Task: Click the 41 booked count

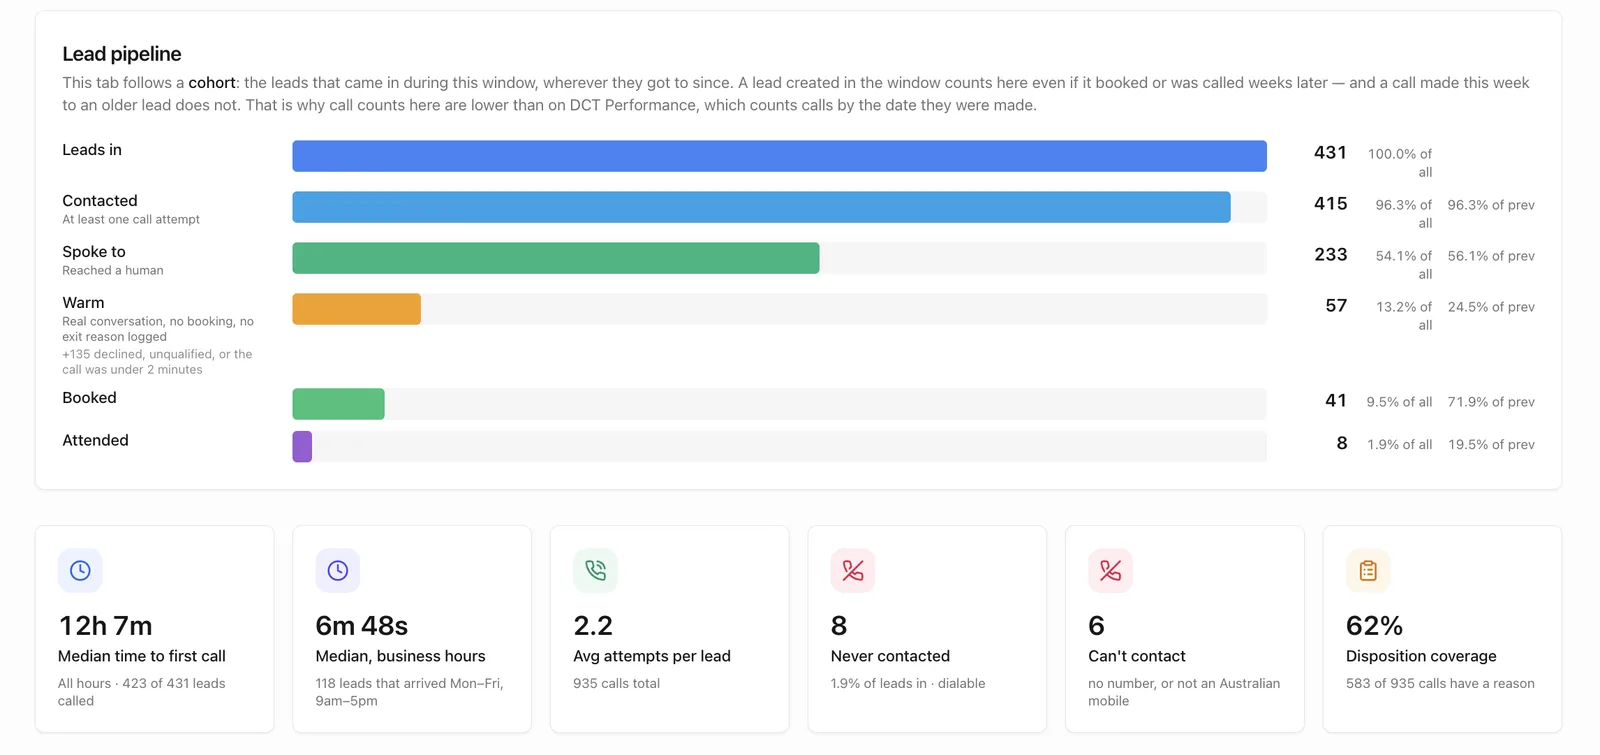Action: coord(1336,401)
